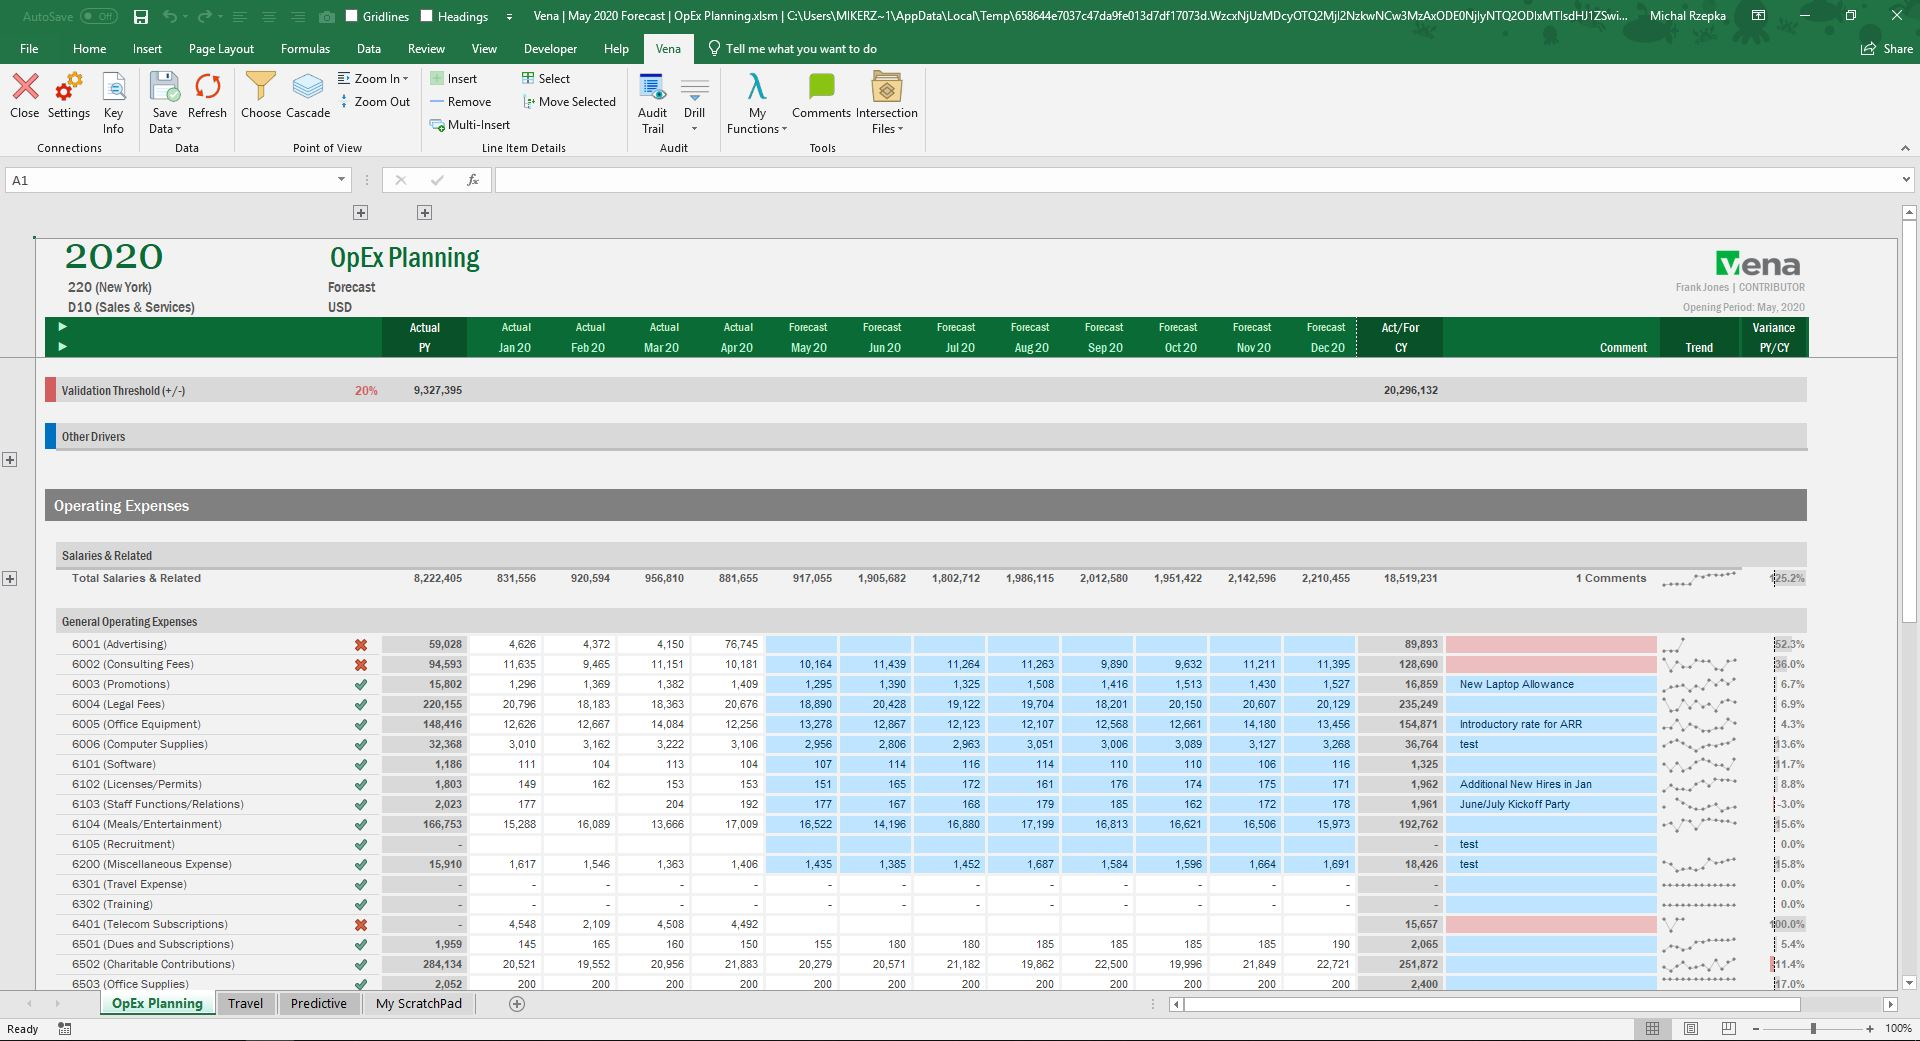The width and height of the screenshot is (1920, 1041).
Task: Open the Key Info icon
Action: (x=114, y=88)
